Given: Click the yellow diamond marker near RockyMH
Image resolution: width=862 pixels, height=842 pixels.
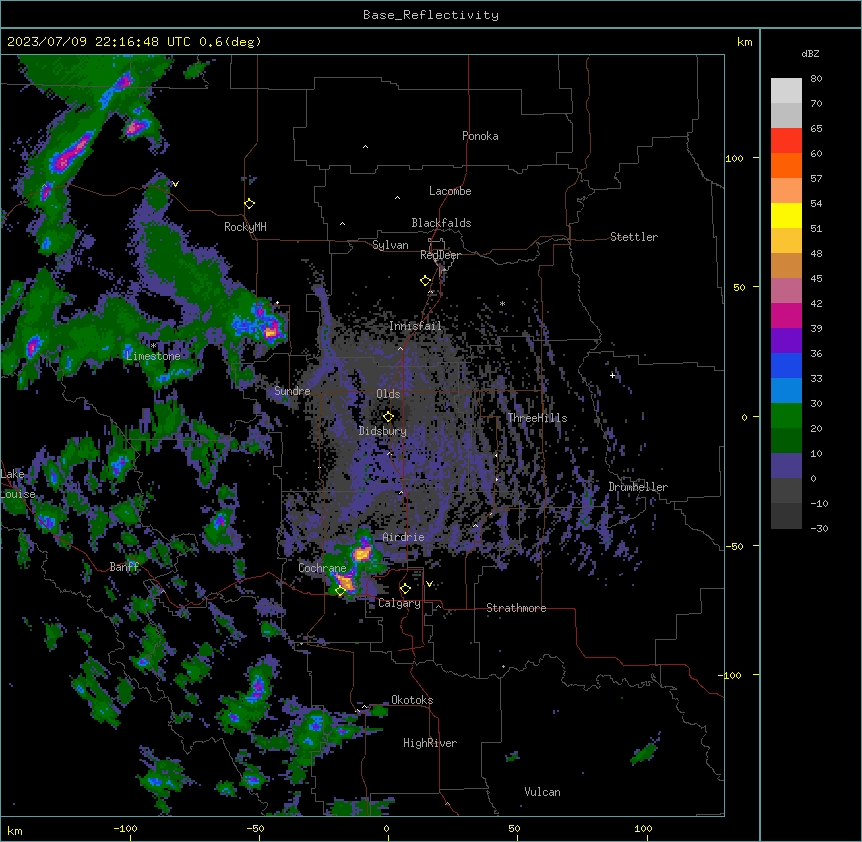Looking at the screenshot, I should 250,204.
